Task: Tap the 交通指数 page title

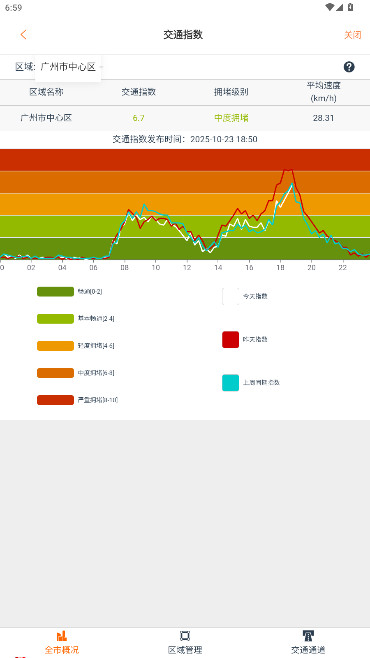Action: tap(183, 35)
